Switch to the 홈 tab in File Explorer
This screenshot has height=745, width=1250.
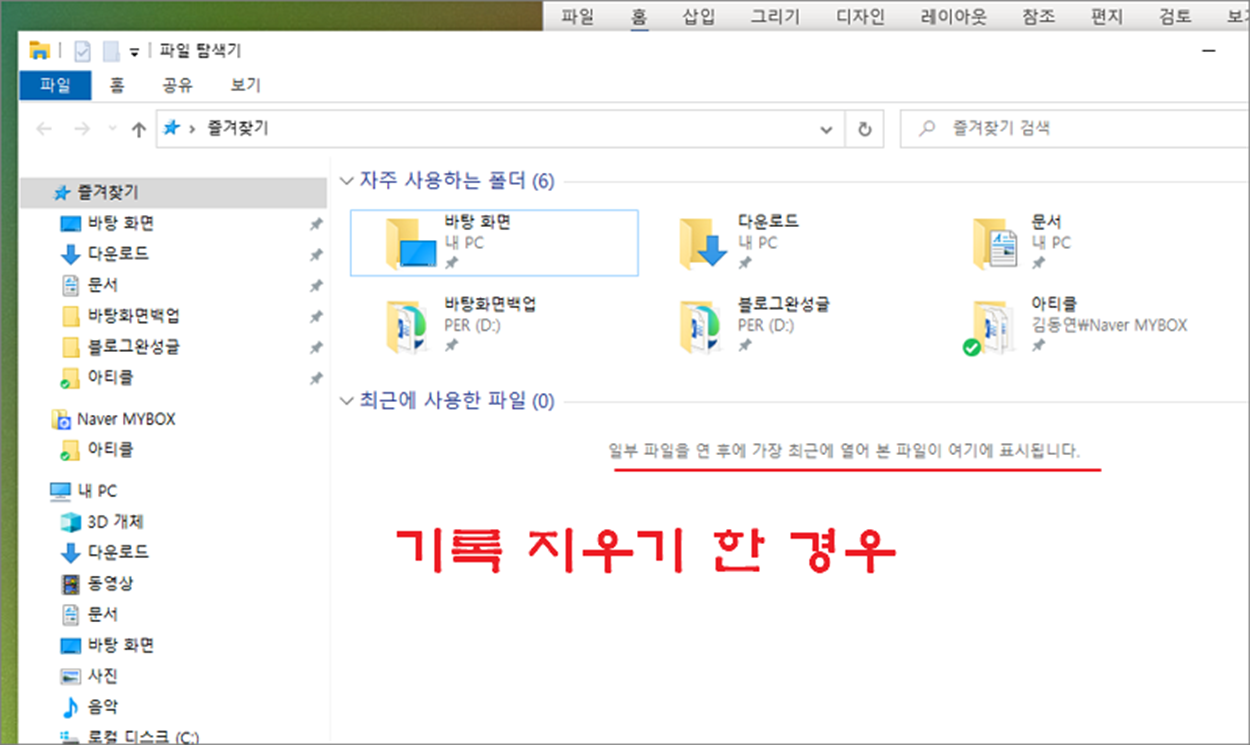[117, 86]
